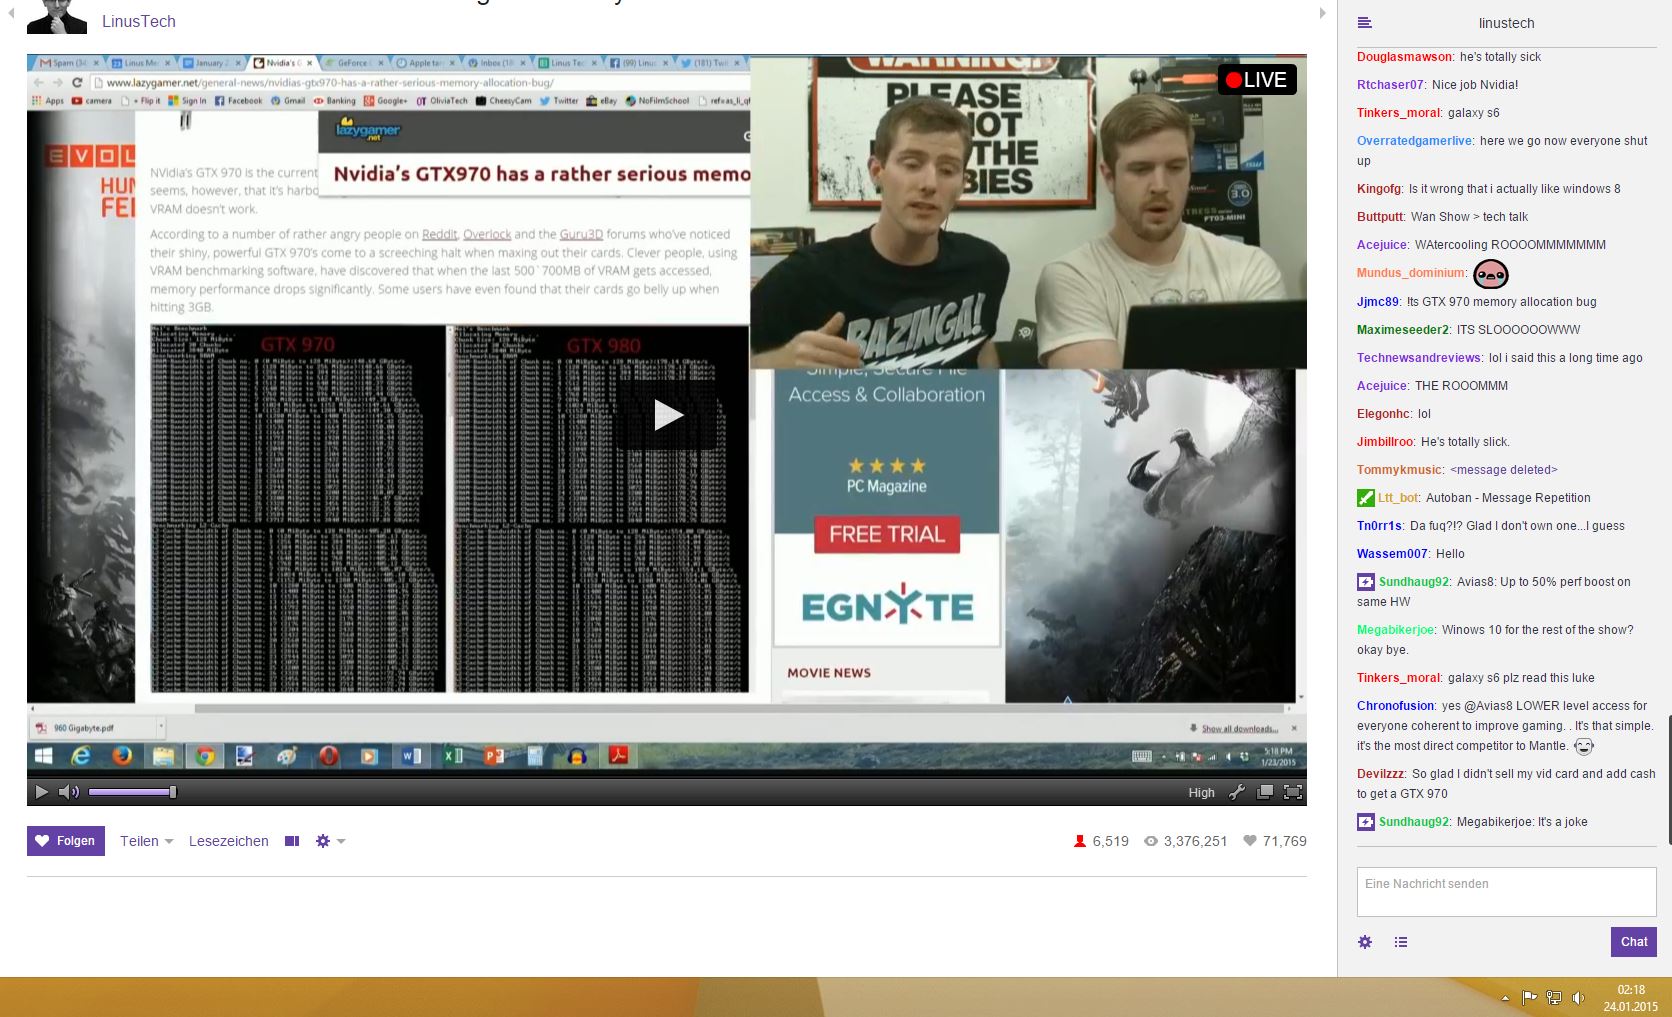Click the play icon in the player bar
The width and height of the screenshot is (1672, 1017).
41,792
